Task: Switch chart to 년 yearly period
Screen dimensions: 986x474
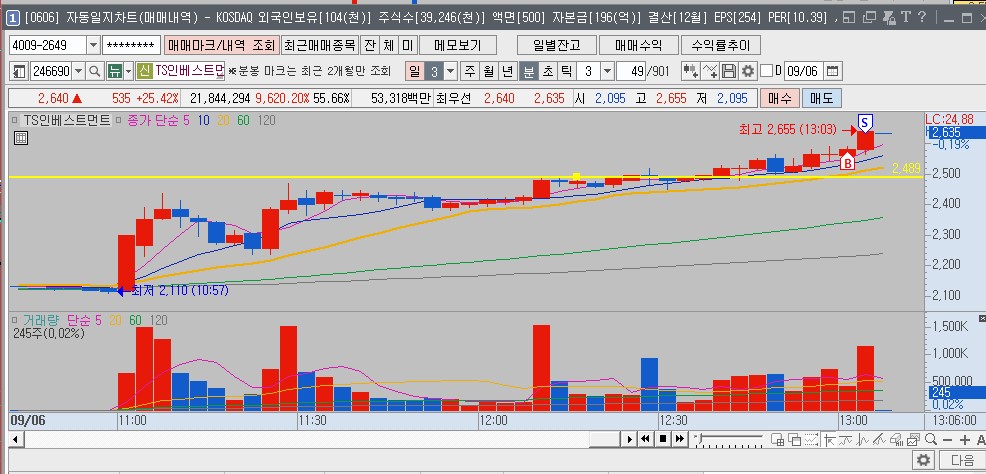Action: 507,71
